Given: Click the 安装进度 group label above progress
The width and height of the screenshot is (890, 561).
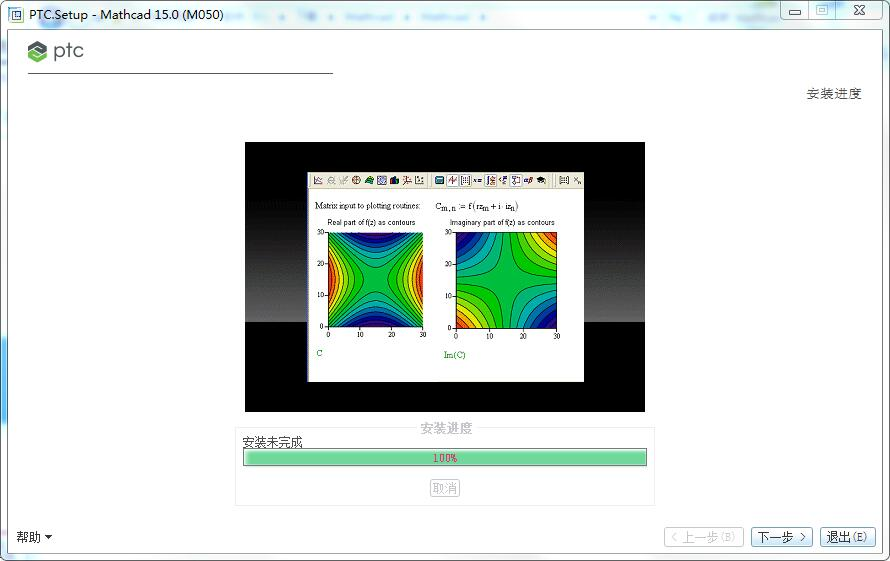Looking at the screenshot, I should tap(446, 428).
